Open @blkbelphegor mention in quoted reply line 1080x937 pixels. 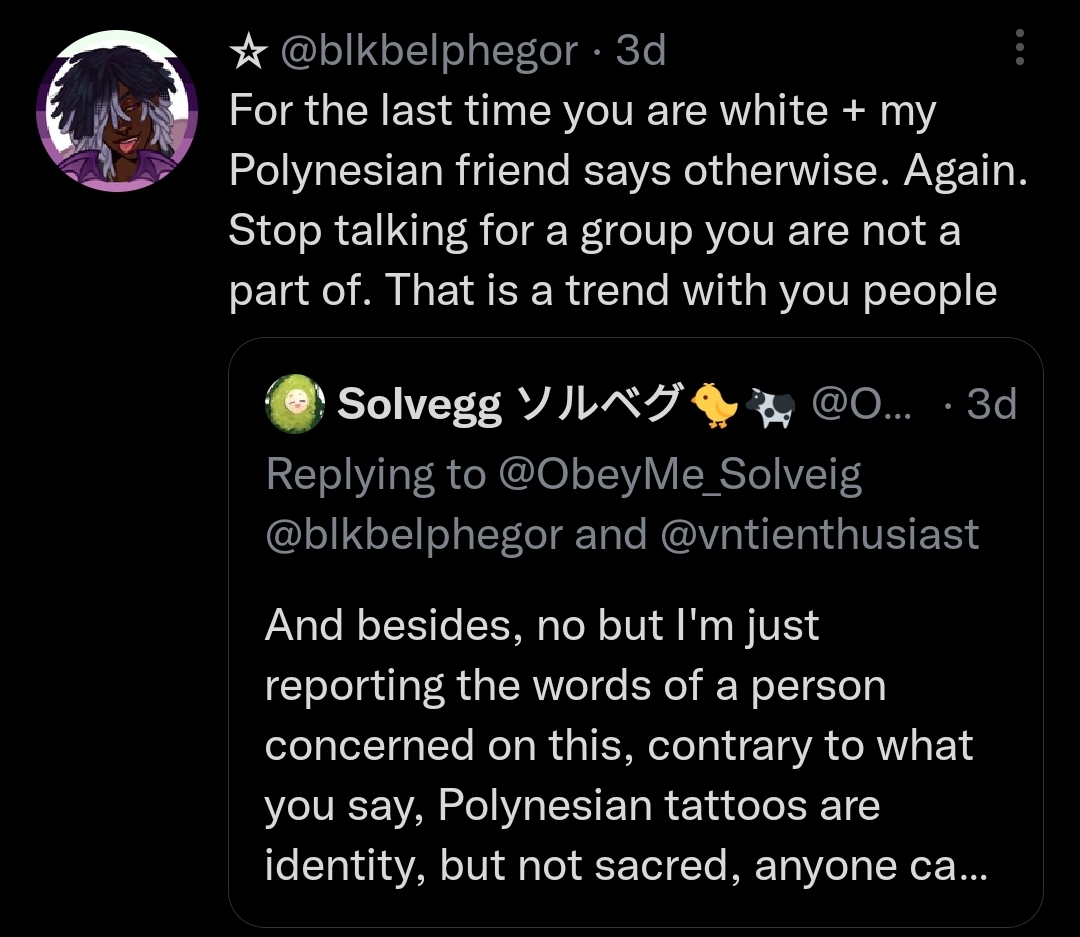[414, 535]
